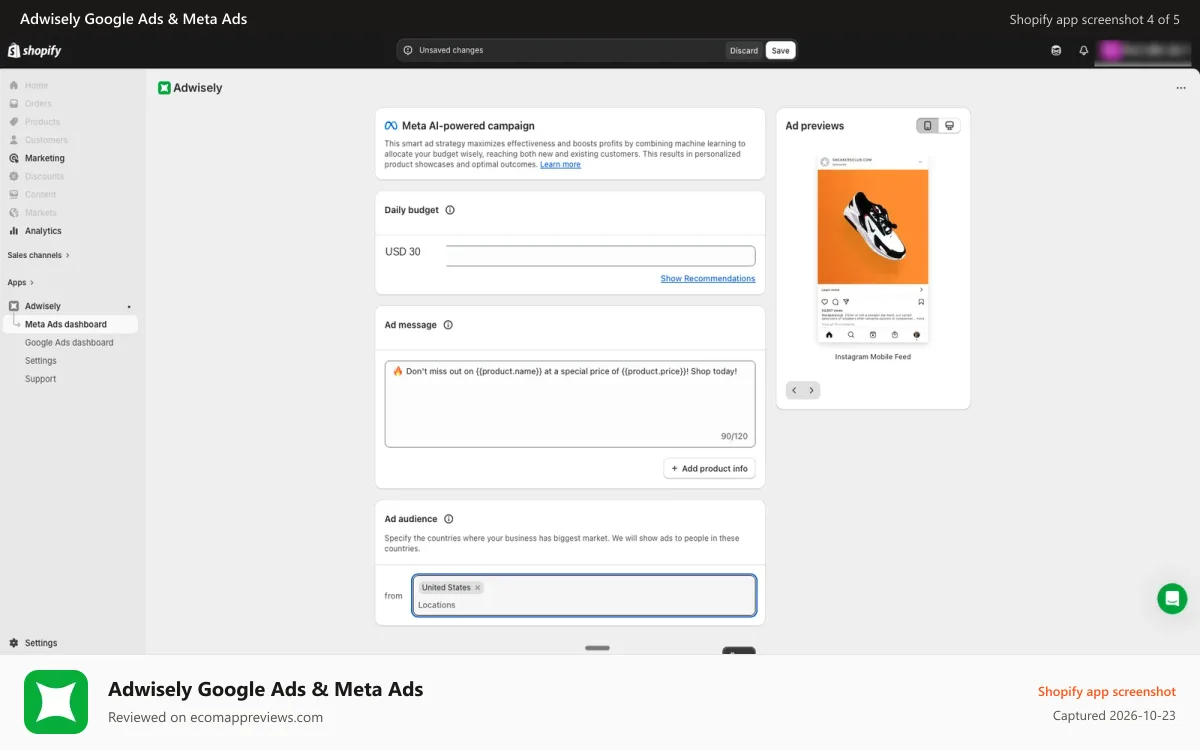Open Adwisely Support page
The image size is (1200, 750).
click(x=41, y=379)
